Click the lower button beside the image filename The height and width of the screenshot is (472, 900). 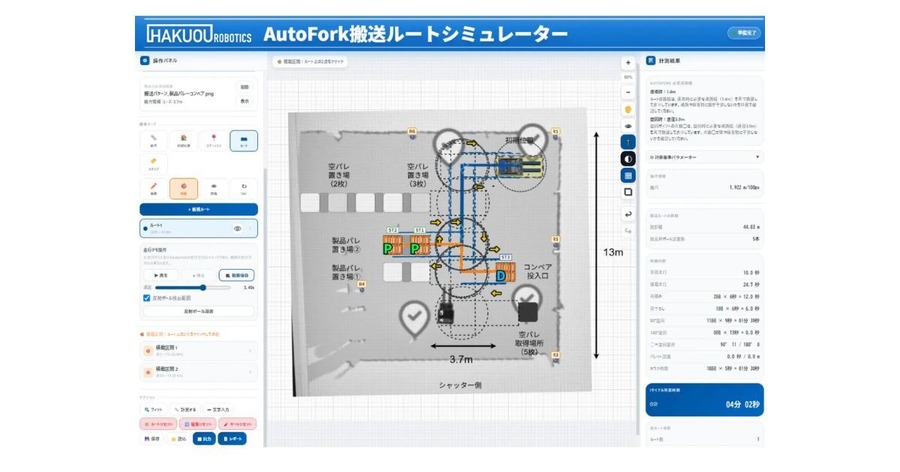click(x=245, y=101)
